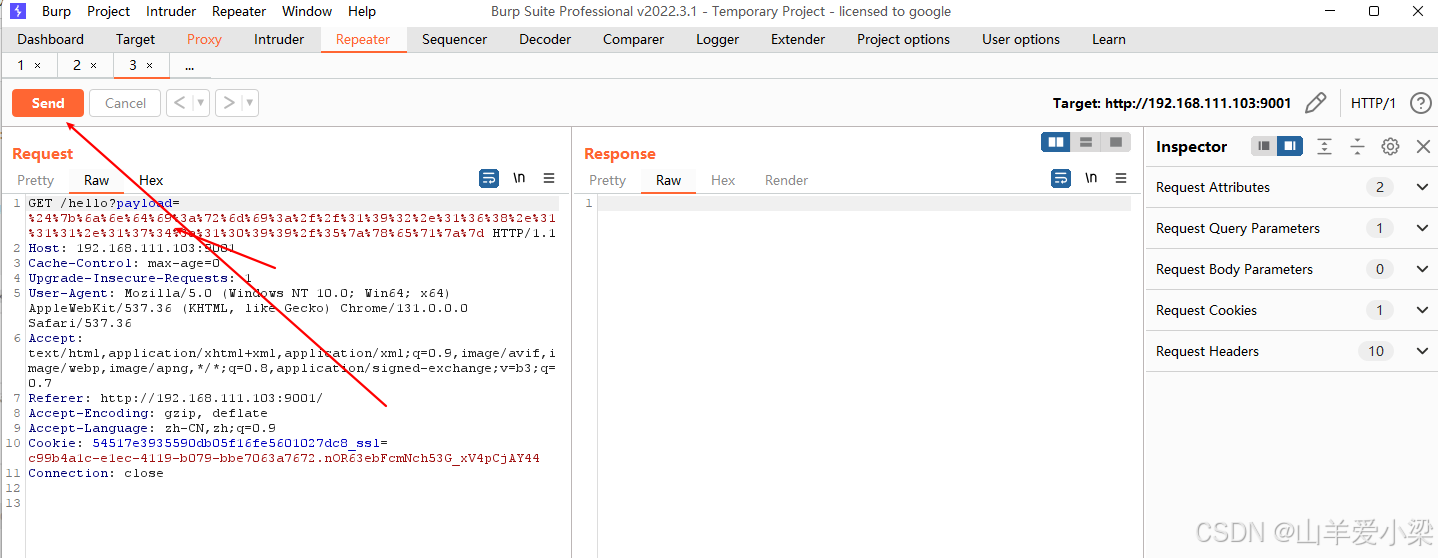Switch to the Comparer tab
The width and height of the screenshot is (1438, 558).
point(633,39)
